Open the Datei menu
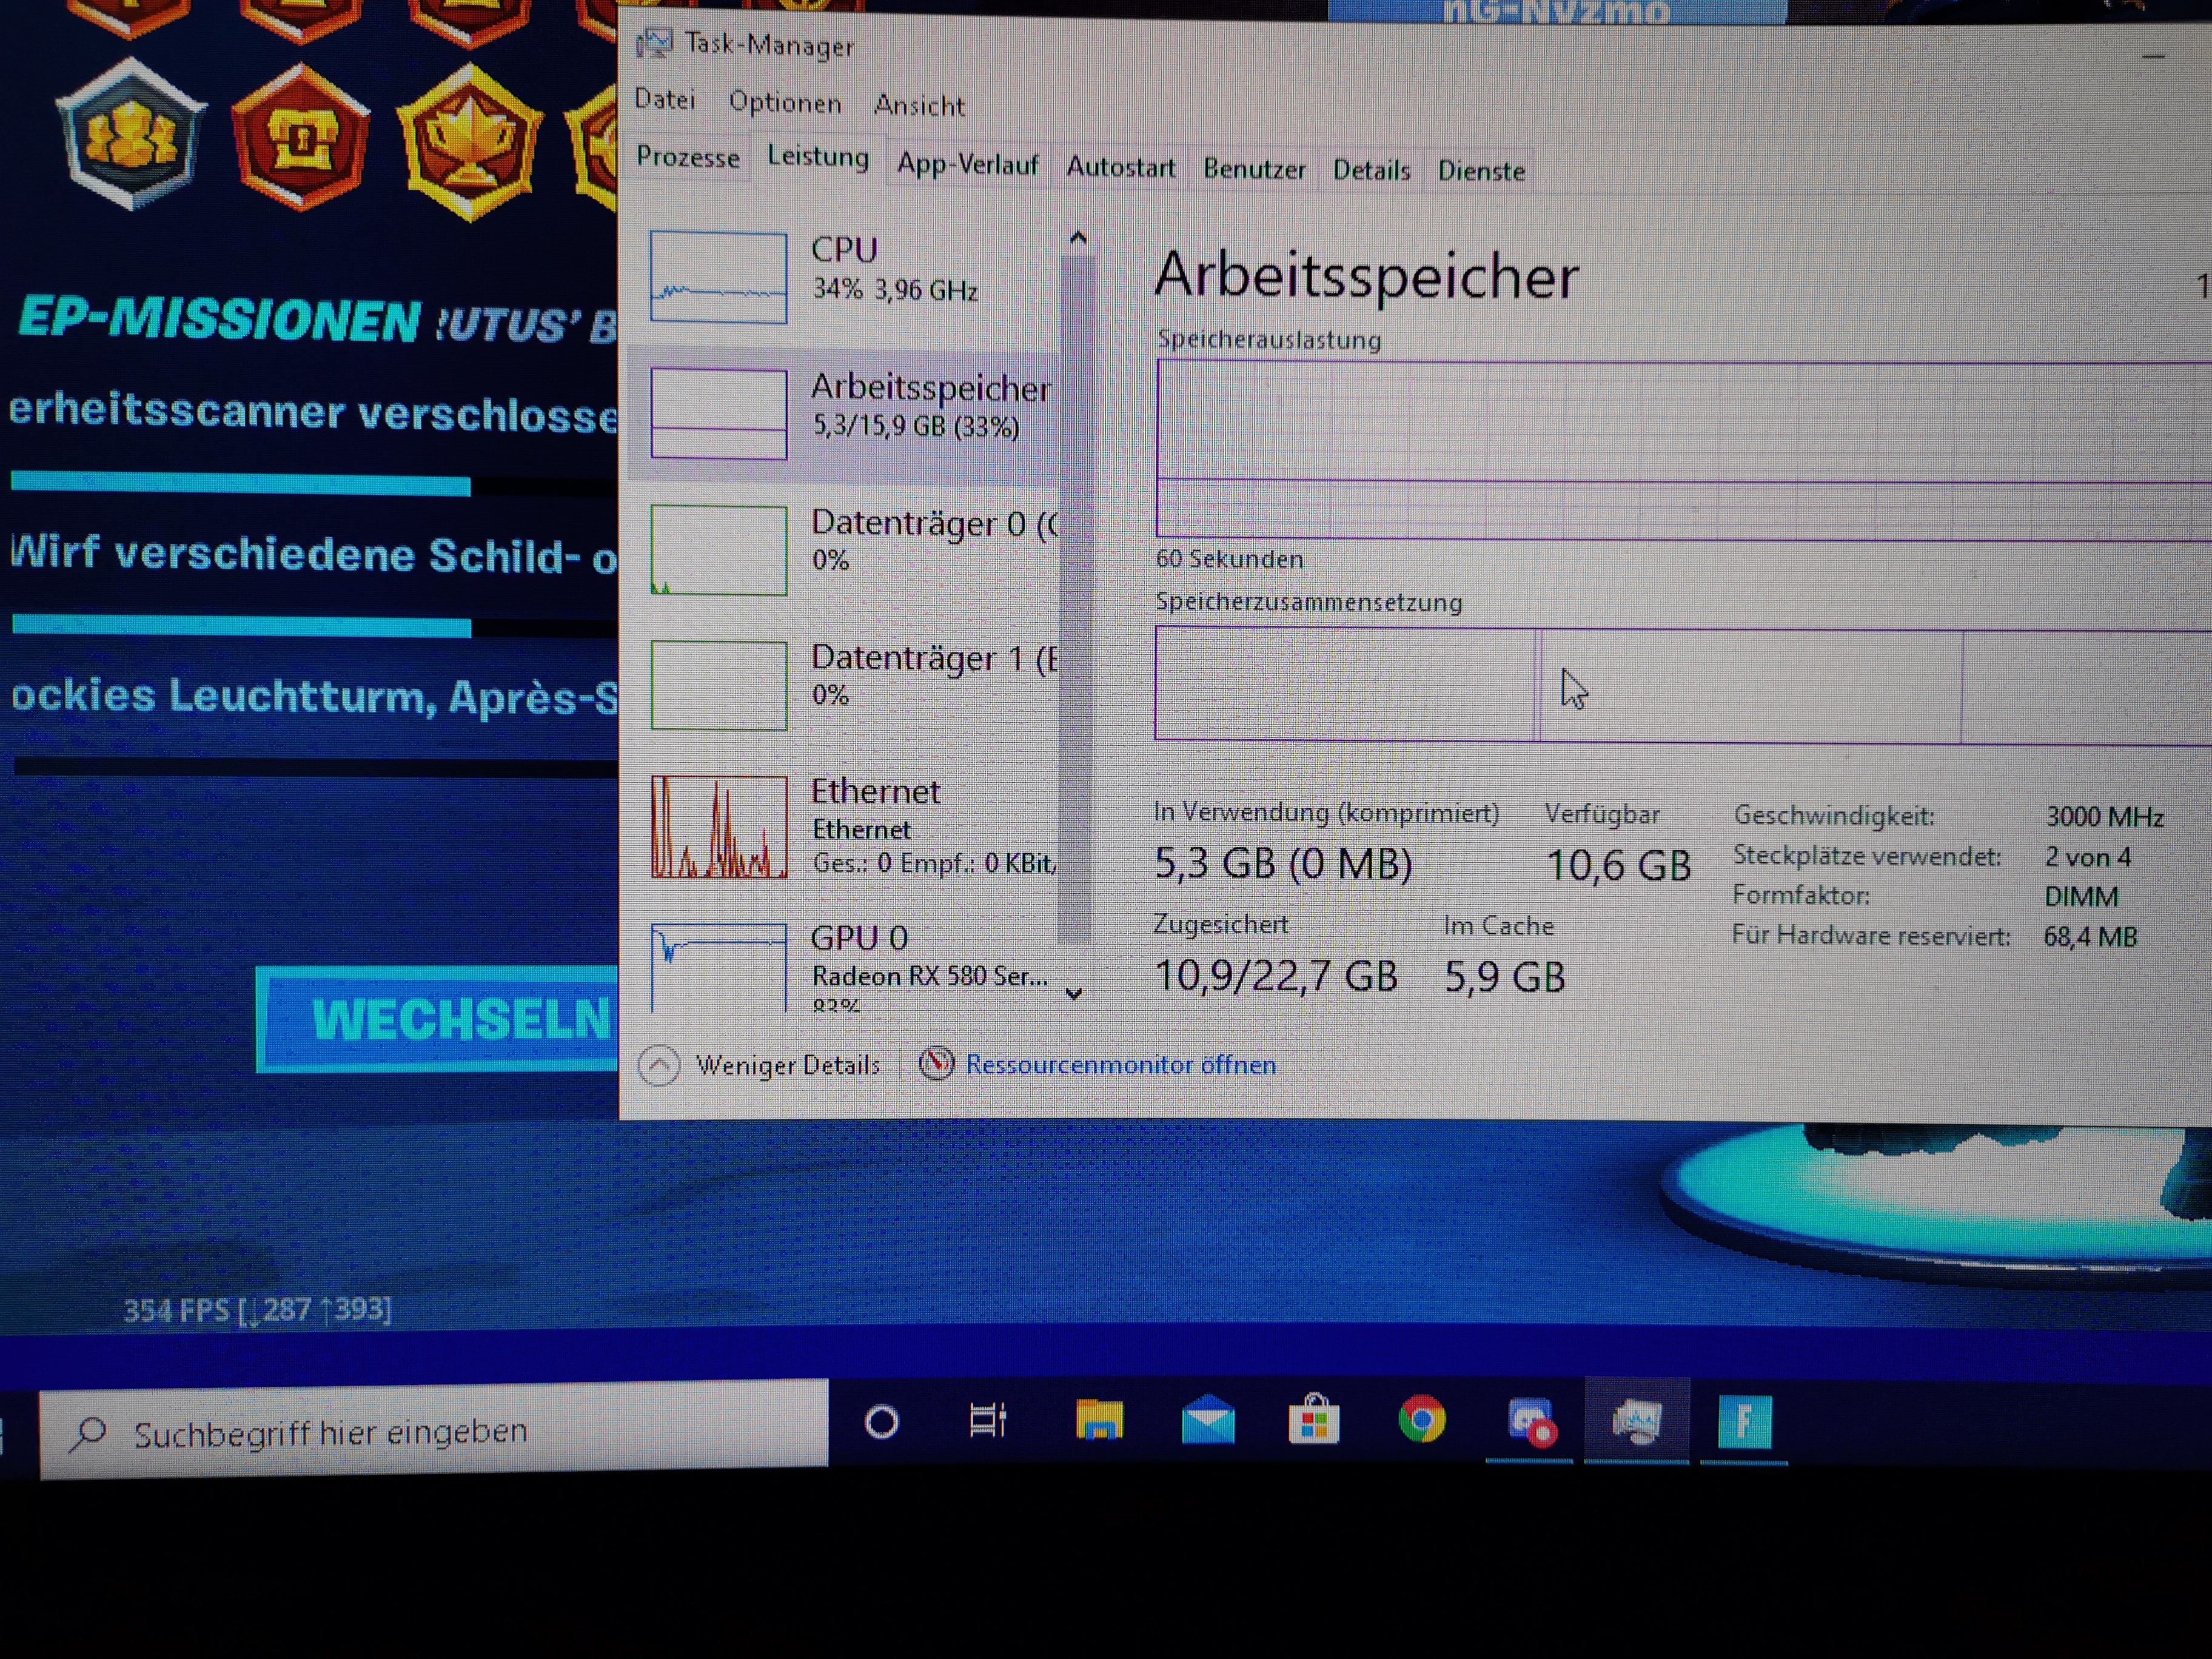Screen dimensions: 2212x1659 tap(665, 100)
